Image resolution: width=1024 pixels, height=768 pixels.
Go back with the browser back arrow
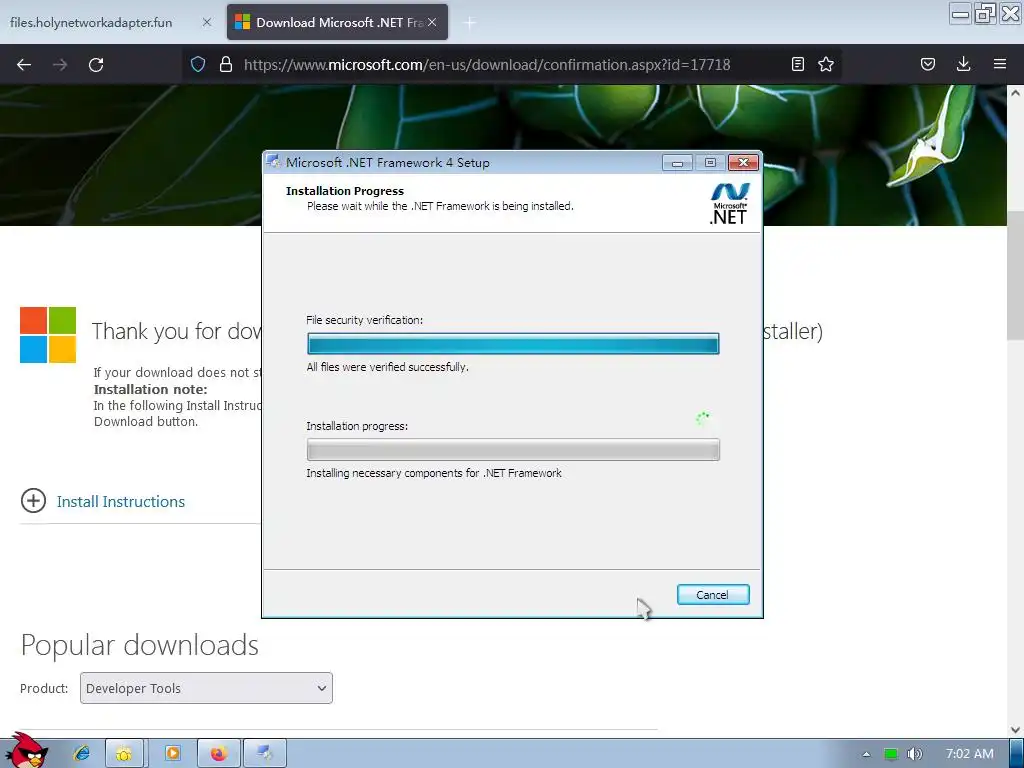(x=24, y=65)
